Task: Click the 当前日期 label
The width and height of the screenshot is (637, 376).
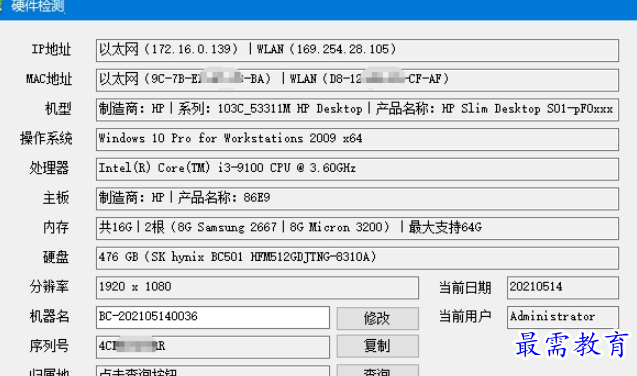Action: (465, 287)
